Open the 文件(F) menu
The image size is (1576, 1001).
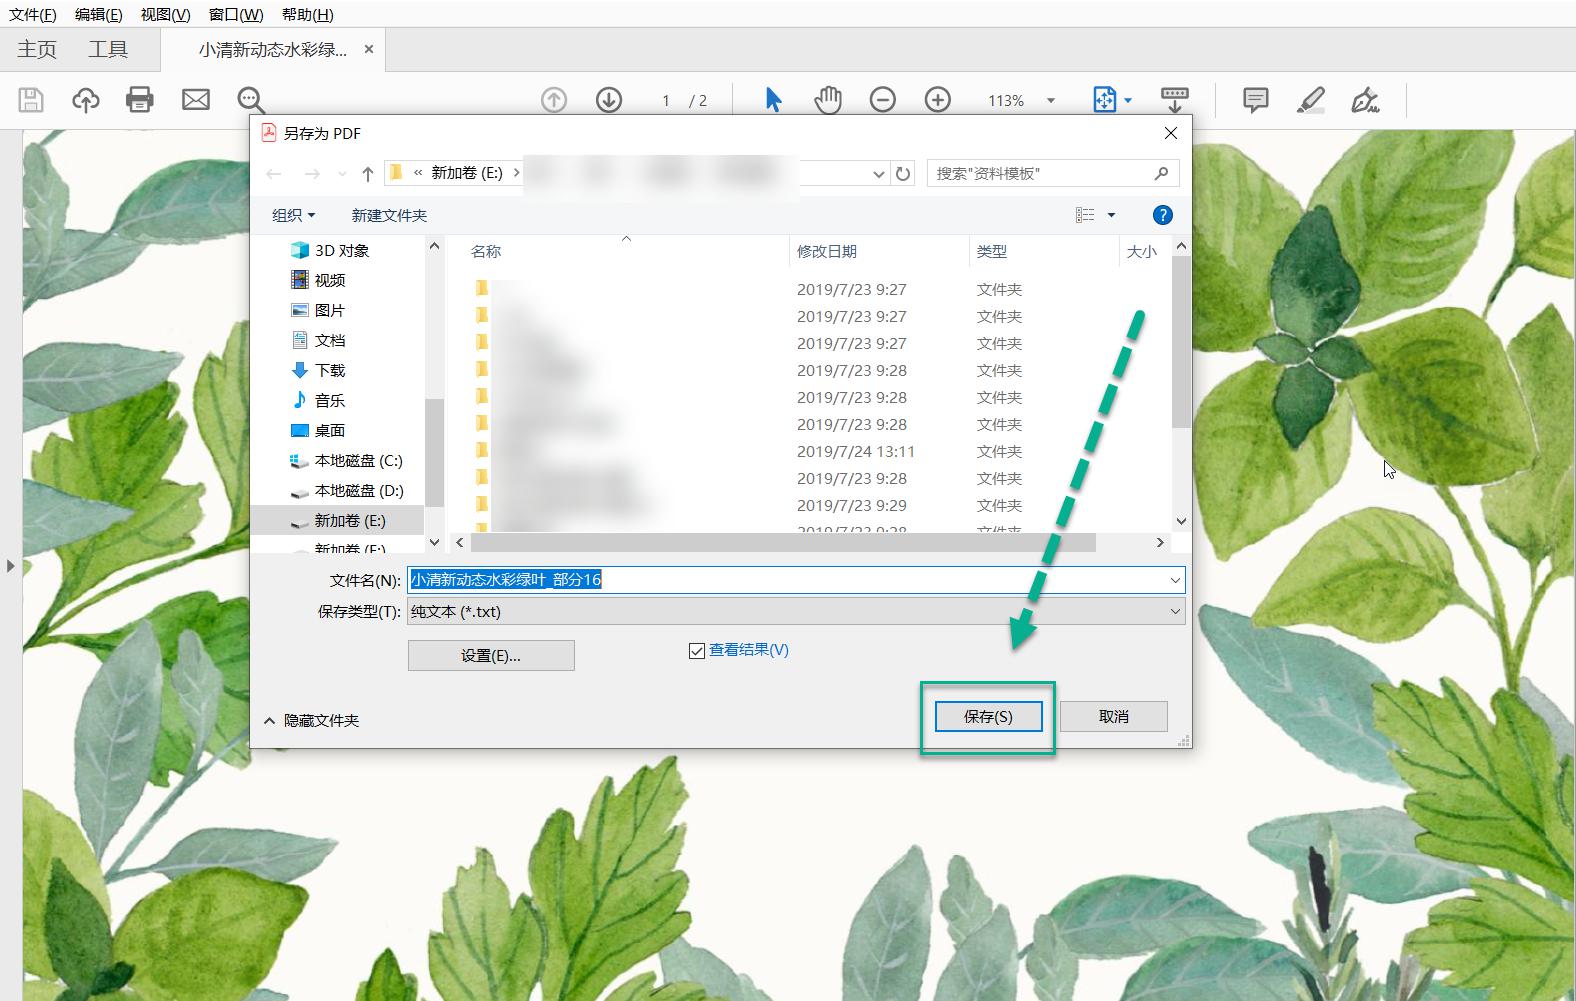pyautogui.click(x=33, y=14)
